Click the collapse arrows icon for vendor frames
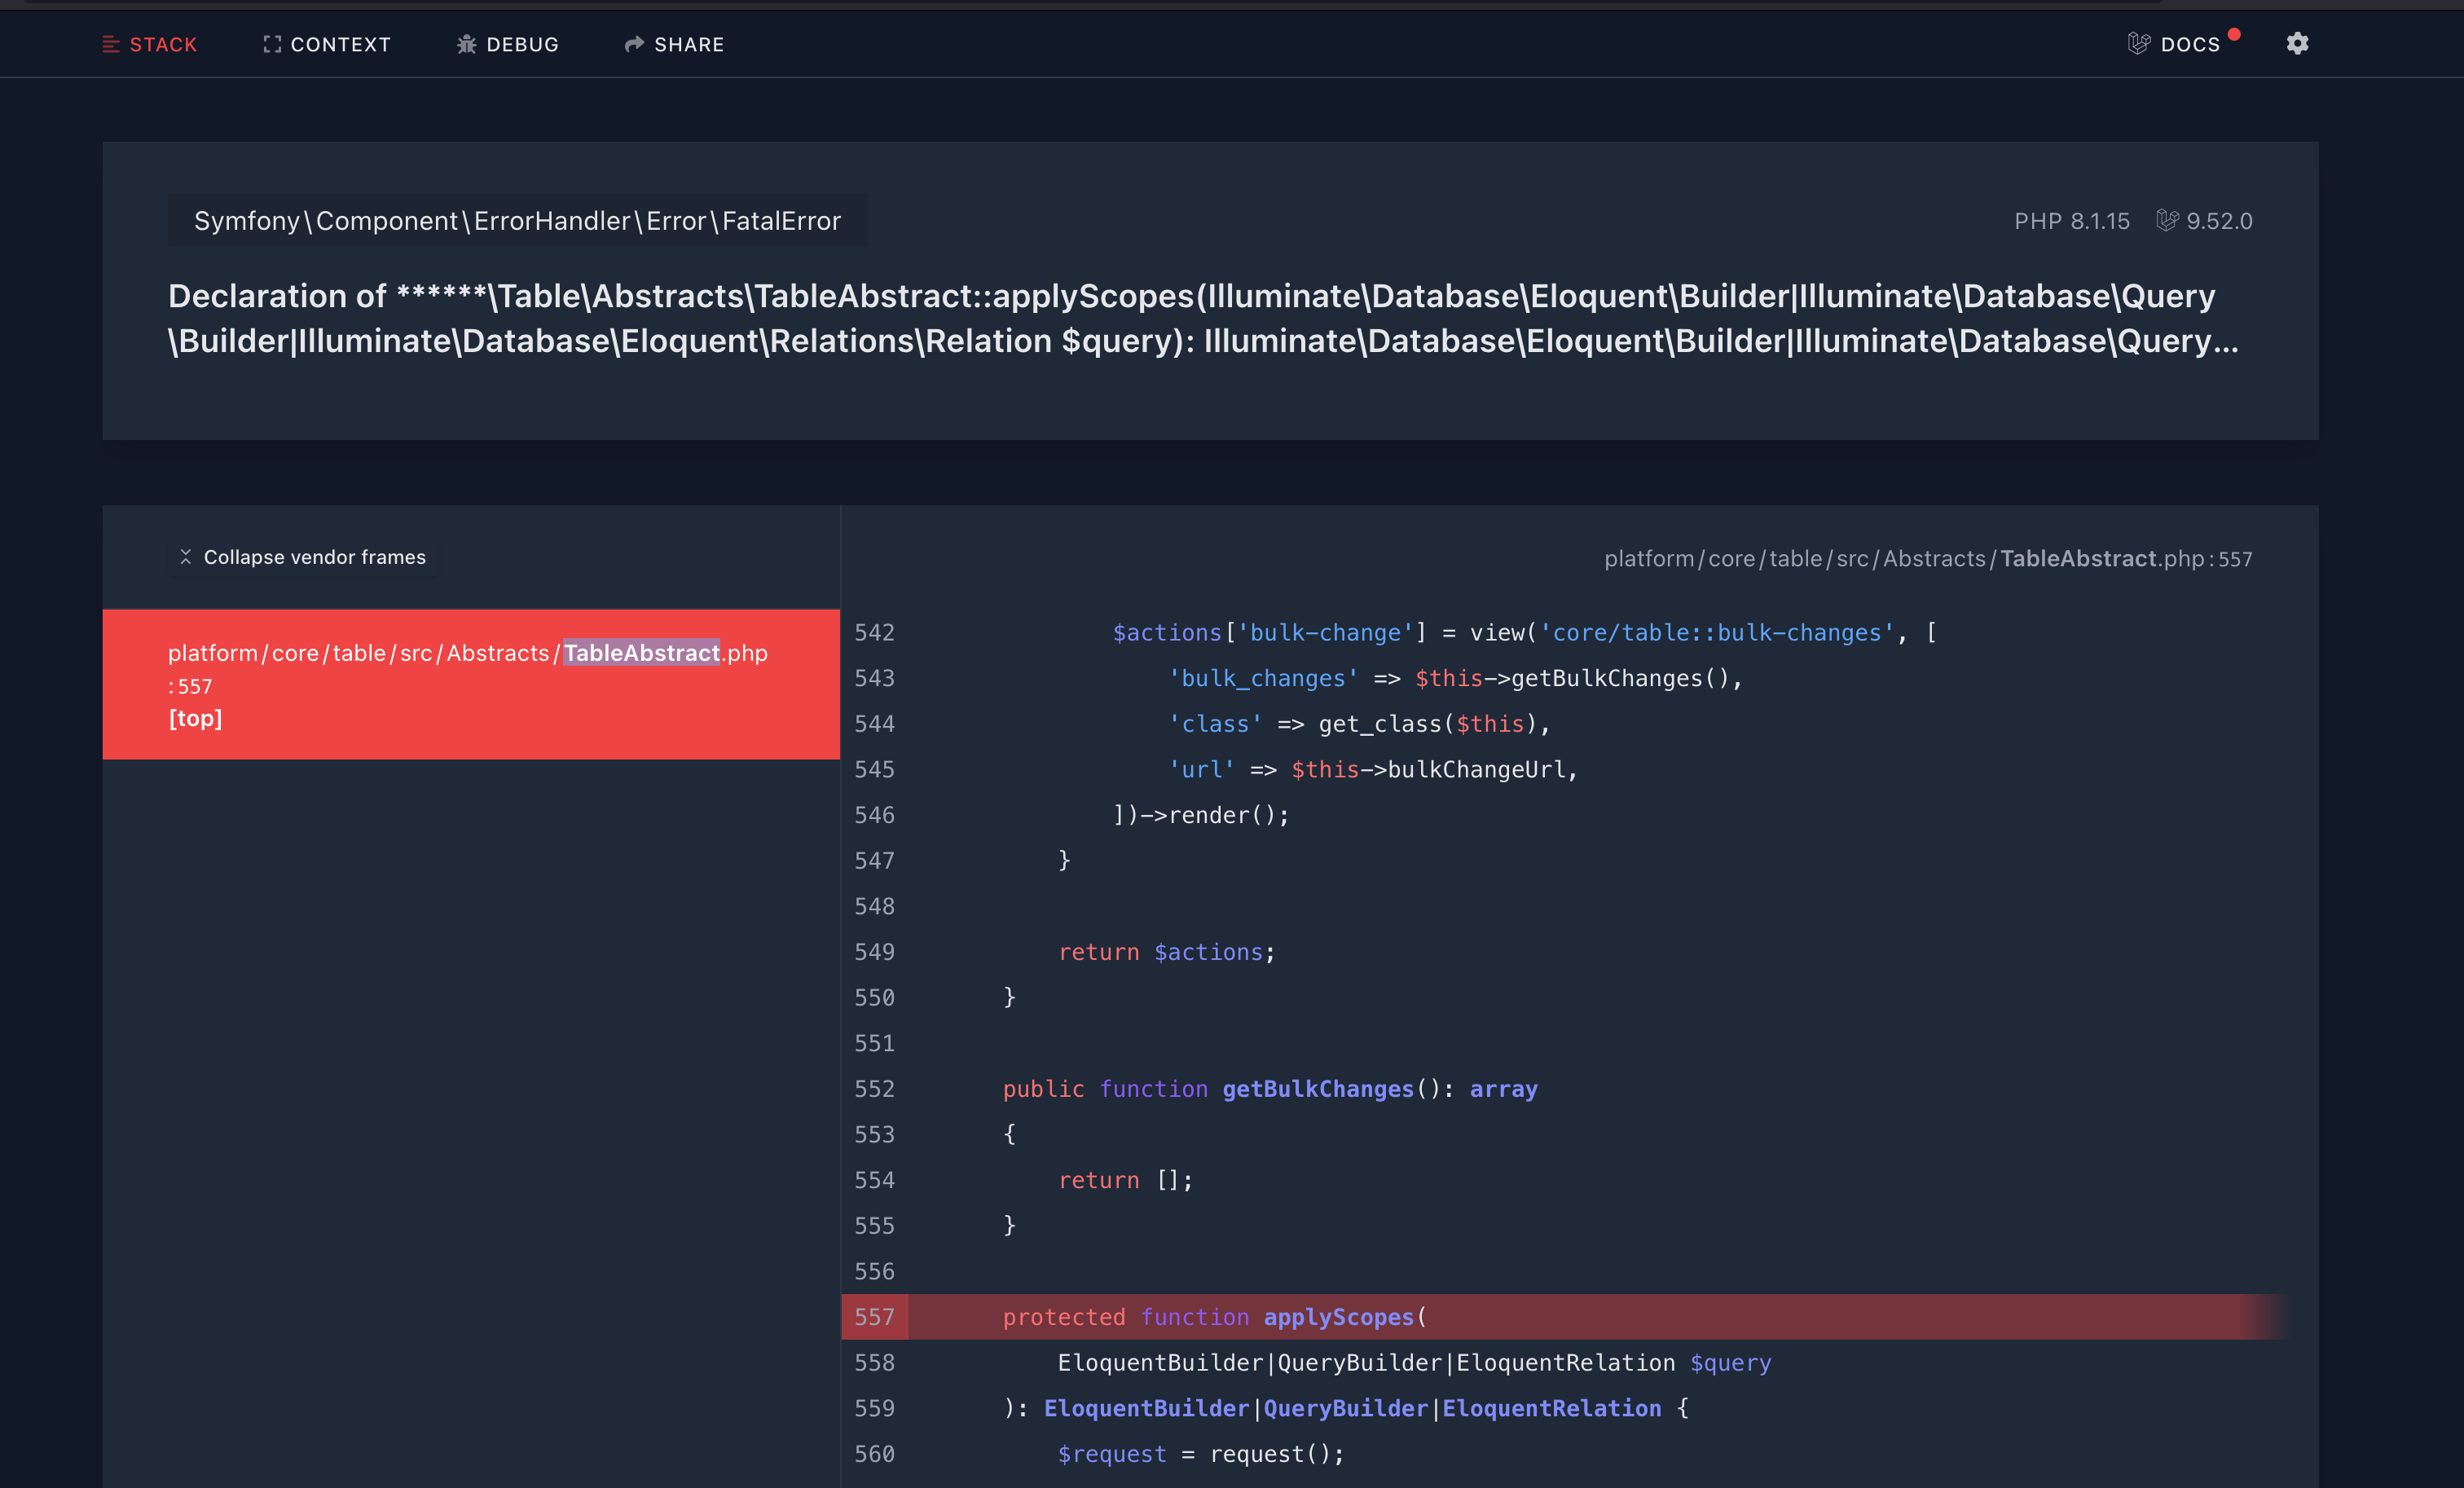The image size is (2464, 1488). (185, 557)
